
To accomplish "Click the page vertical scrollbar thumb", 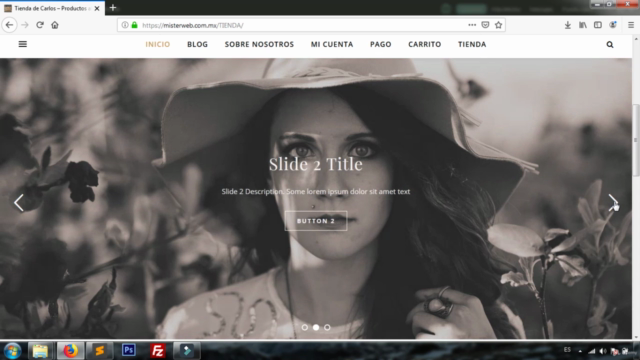I will click(636, 140).
